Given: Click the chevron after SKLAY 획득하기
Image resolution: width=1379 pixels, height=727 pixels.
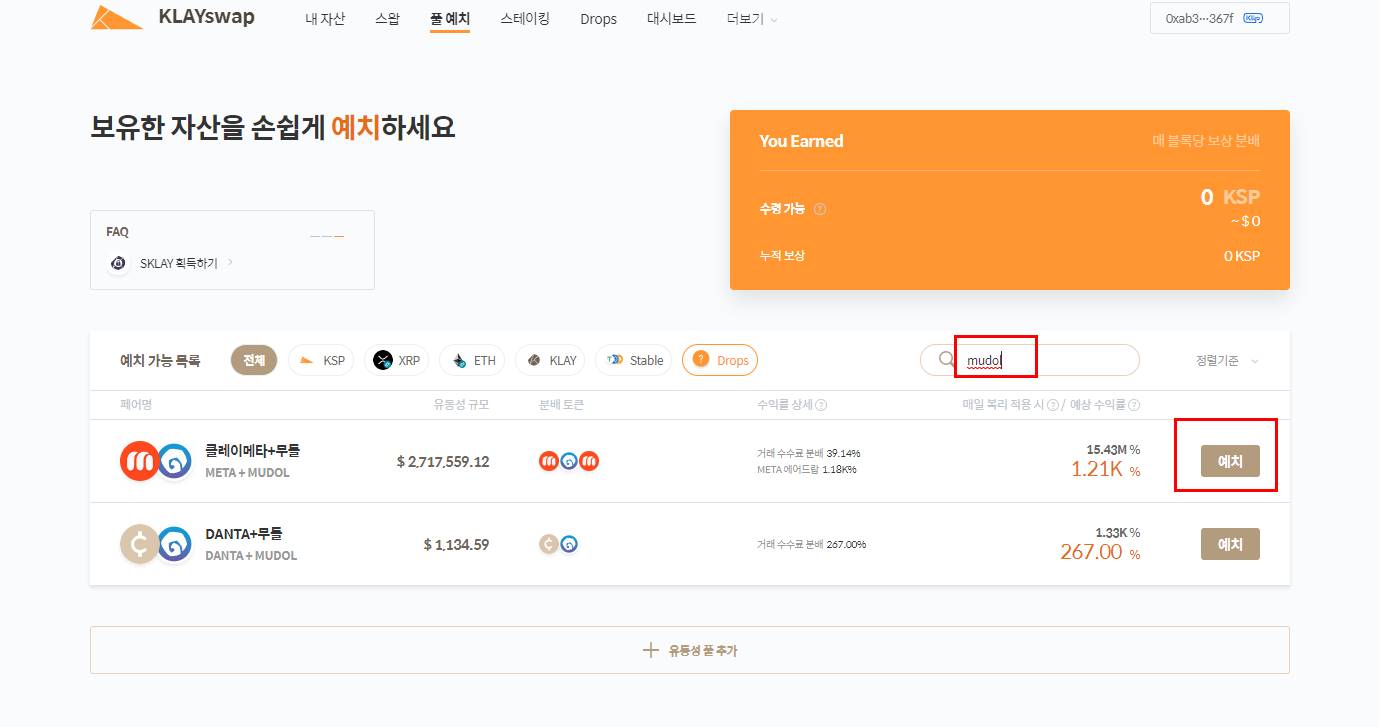Looking at the screenshot, I should tap(231, 263).
